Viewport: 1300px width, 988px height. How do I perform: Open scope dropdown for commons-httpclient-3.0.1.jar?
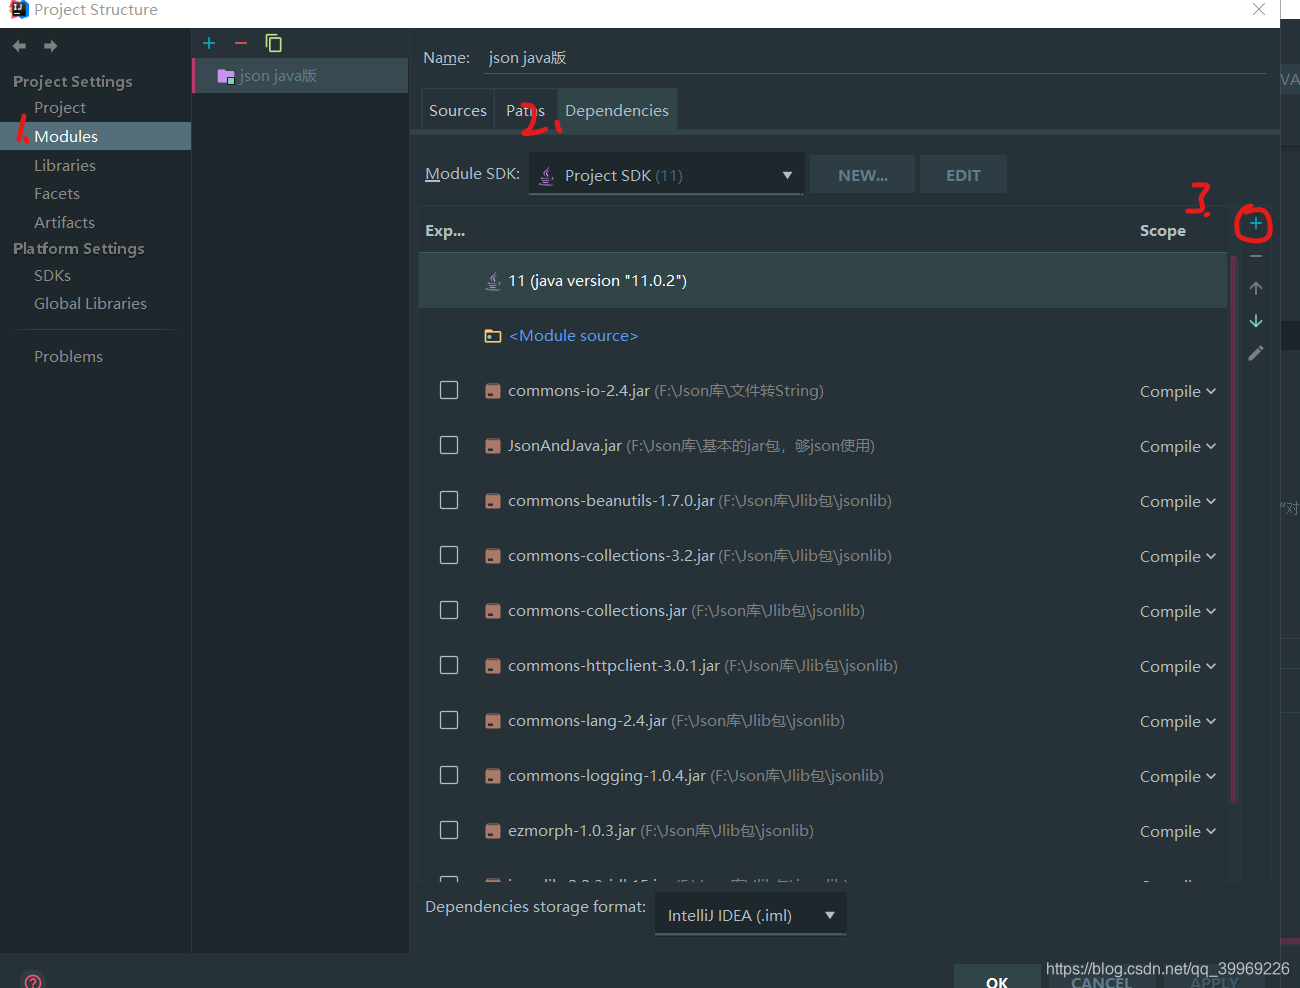(1178, 666)
